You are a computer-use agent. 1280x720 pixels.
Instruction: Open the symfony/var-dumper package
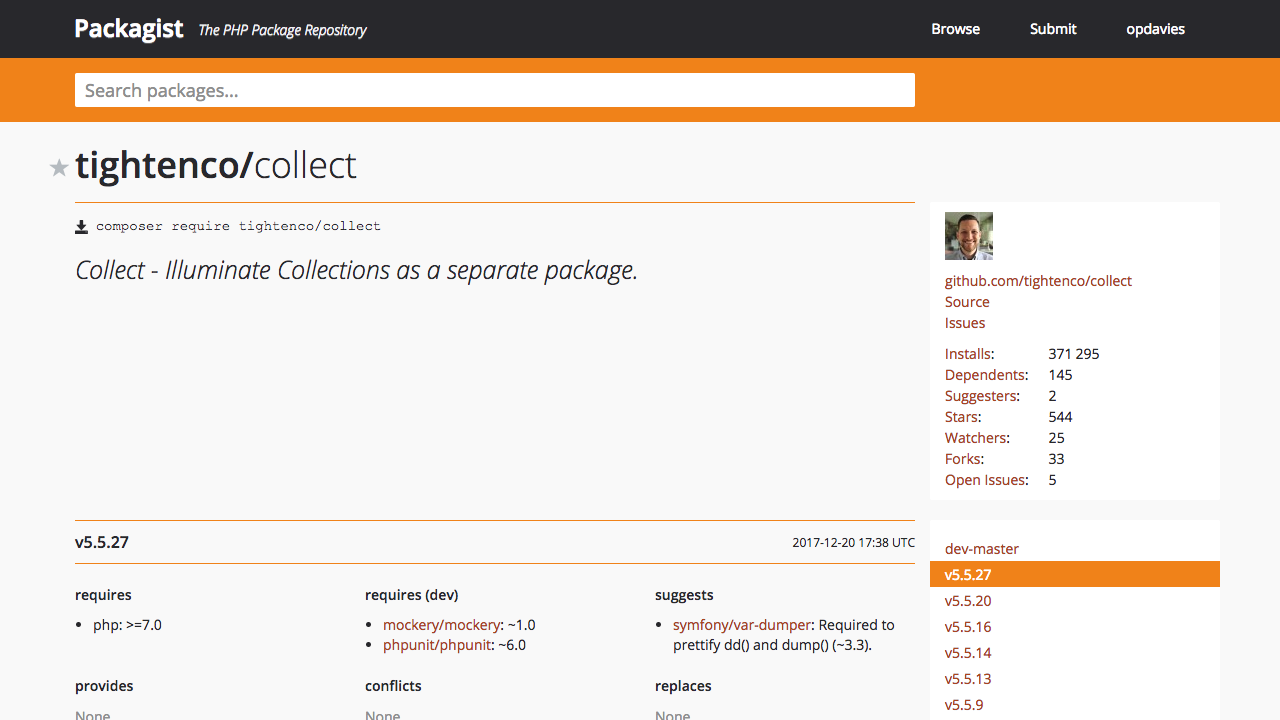point(740,625)
